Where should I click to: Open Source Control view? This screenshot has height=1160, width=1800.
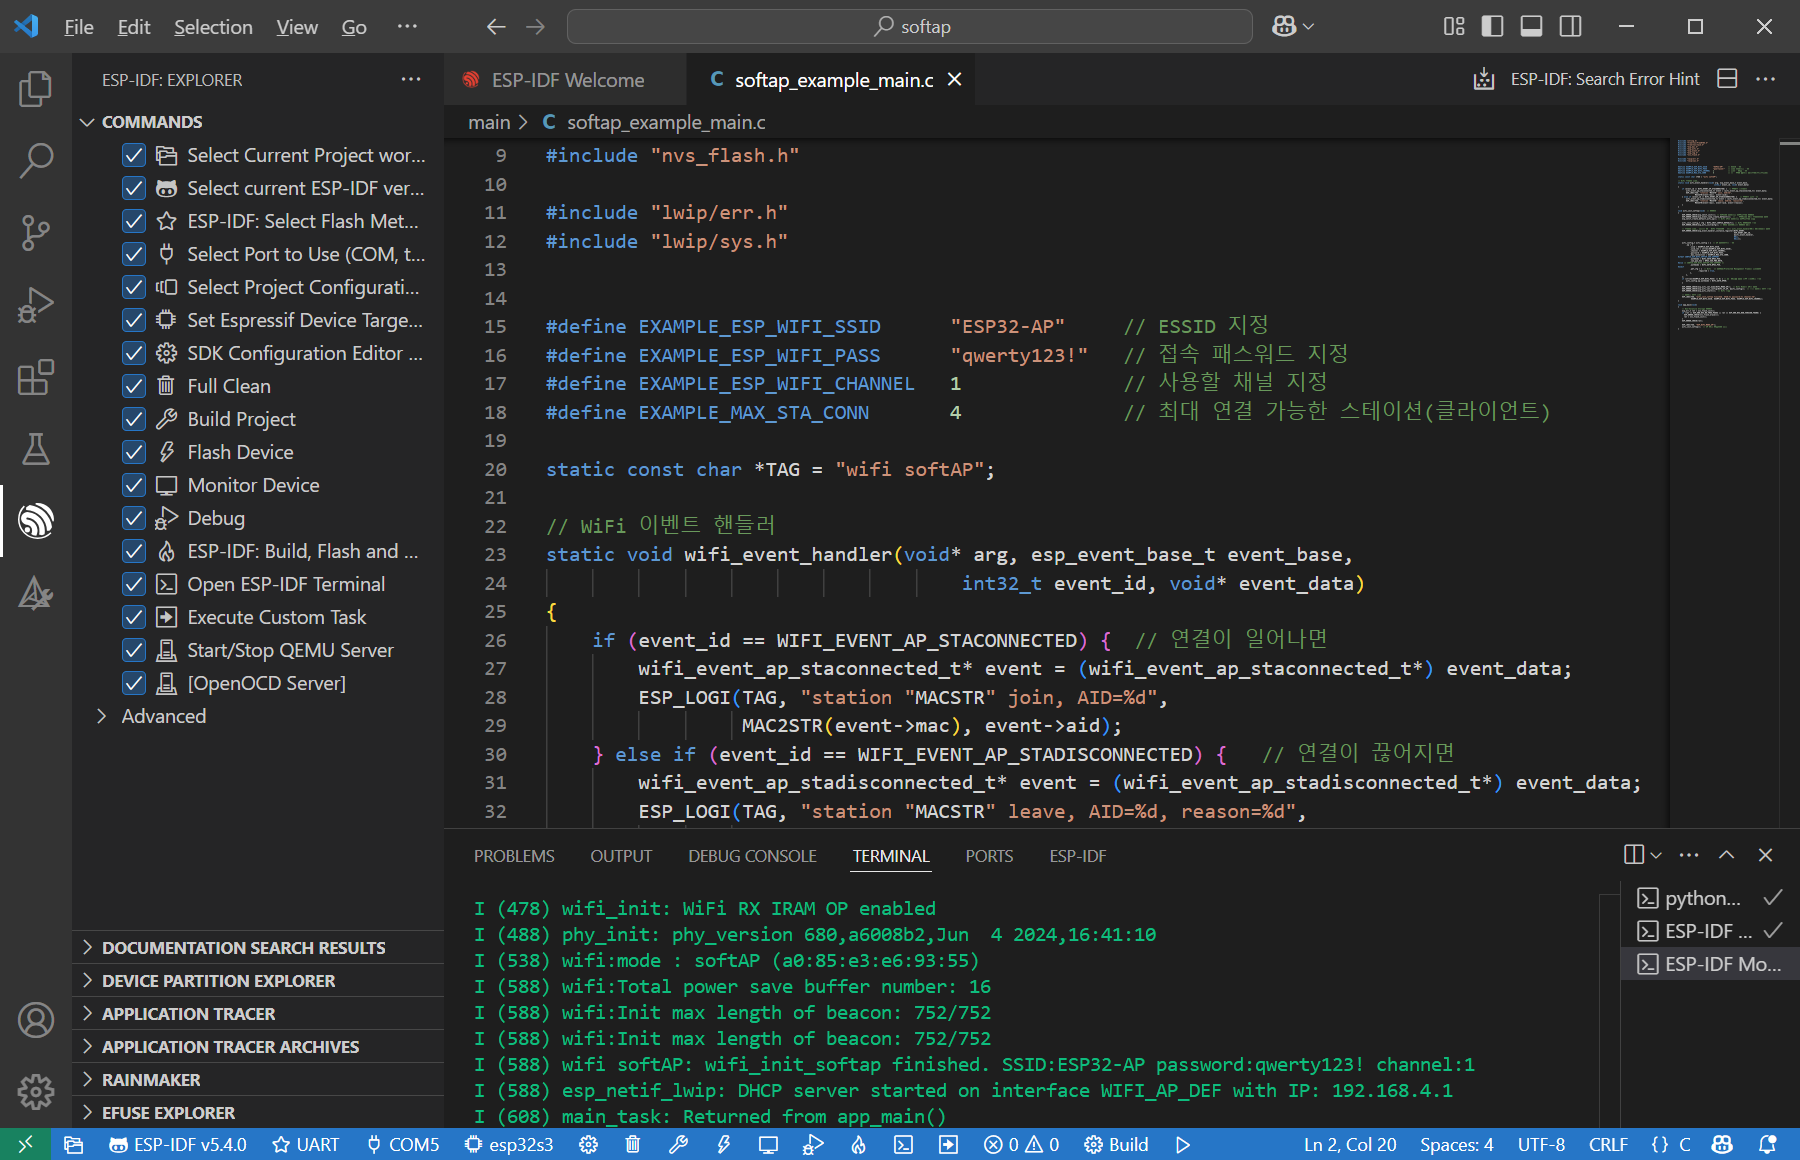pos(36,233)
